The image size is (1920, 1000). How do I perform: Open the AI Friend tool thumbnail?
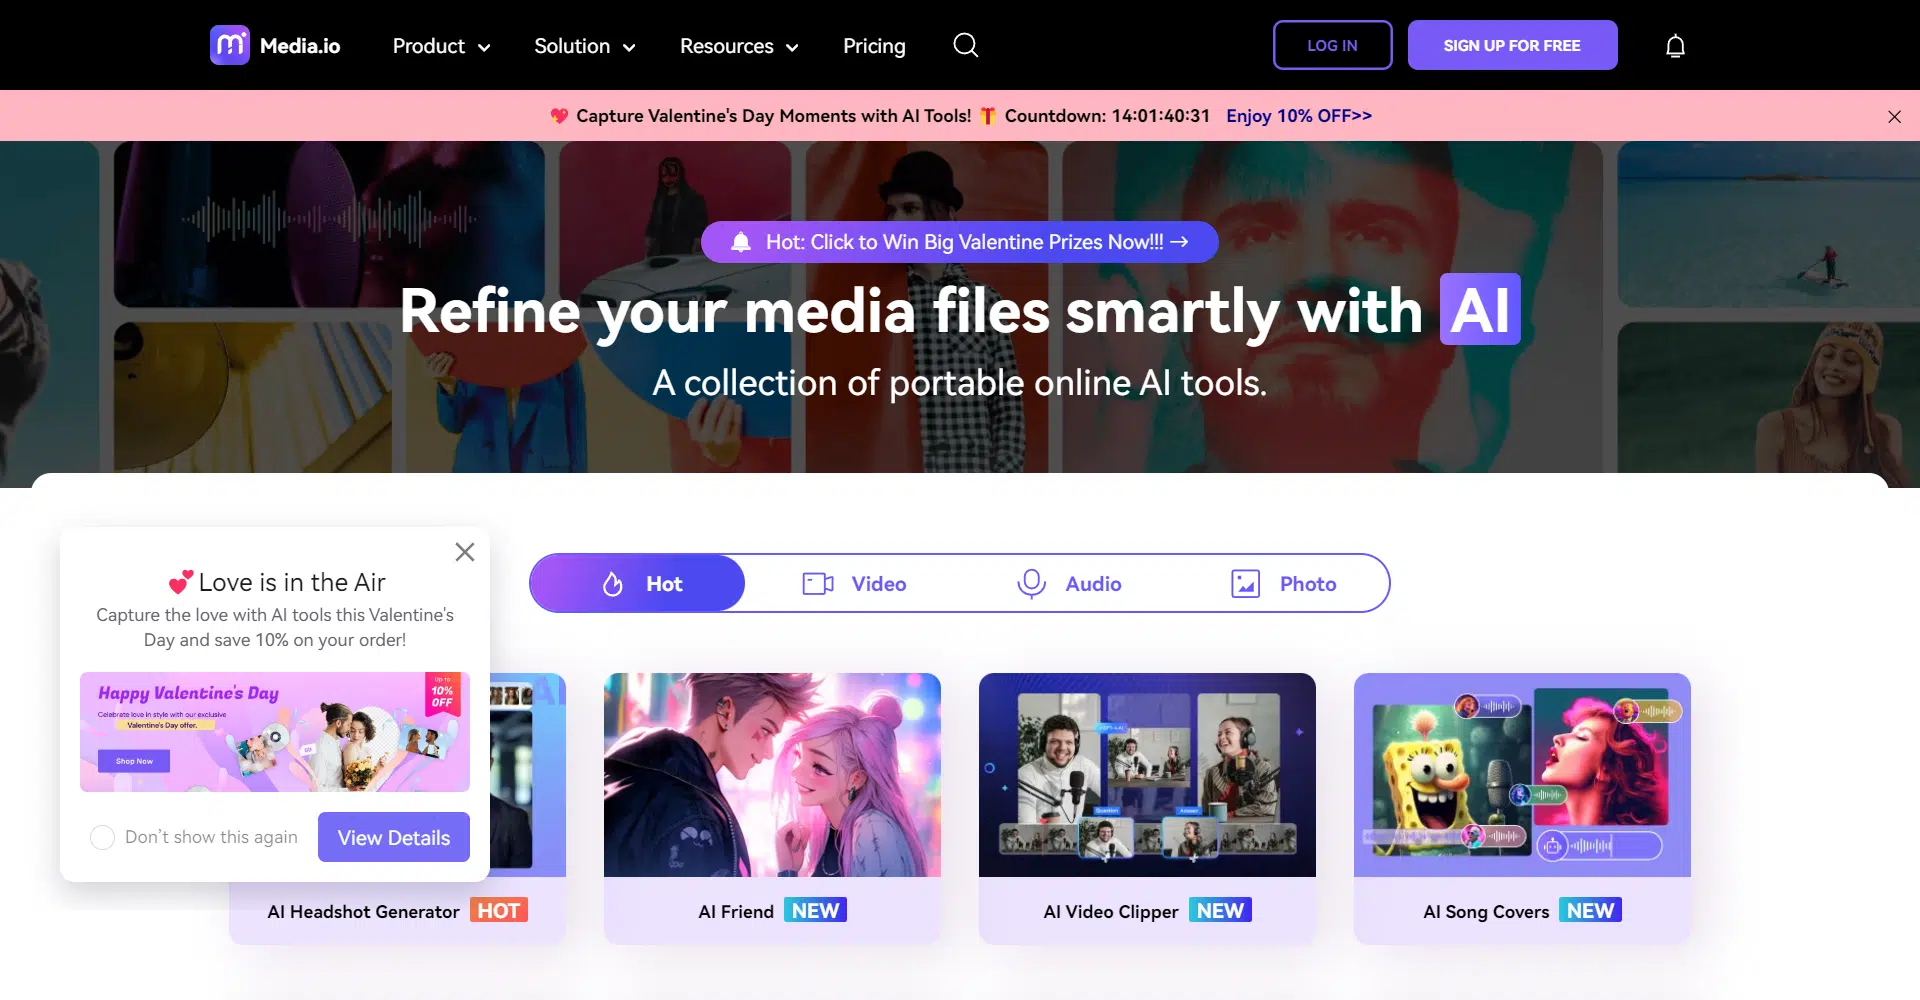click(772, 775)
